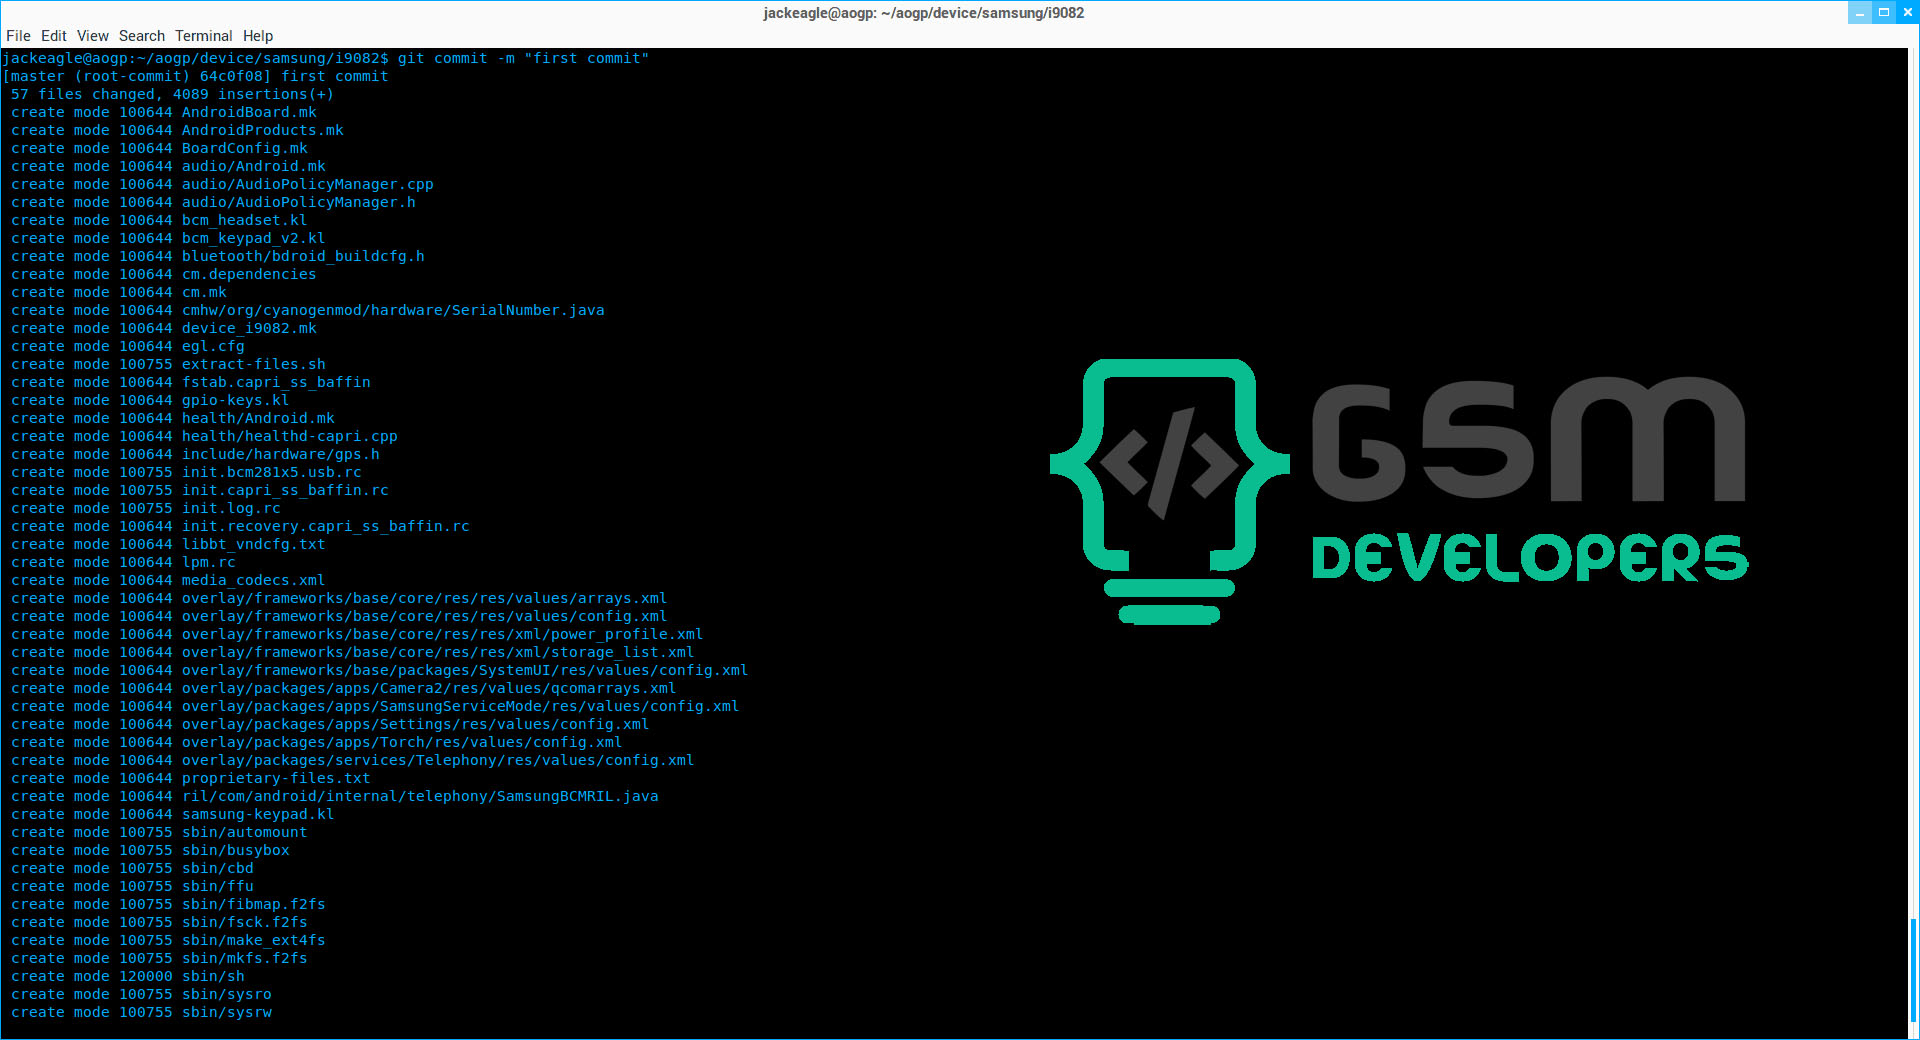This screenshot has height=1040, width=1920.
Task: Click the health/healthd-capri.cpp line
Action: pyautogui.click(x=204, y=436)
